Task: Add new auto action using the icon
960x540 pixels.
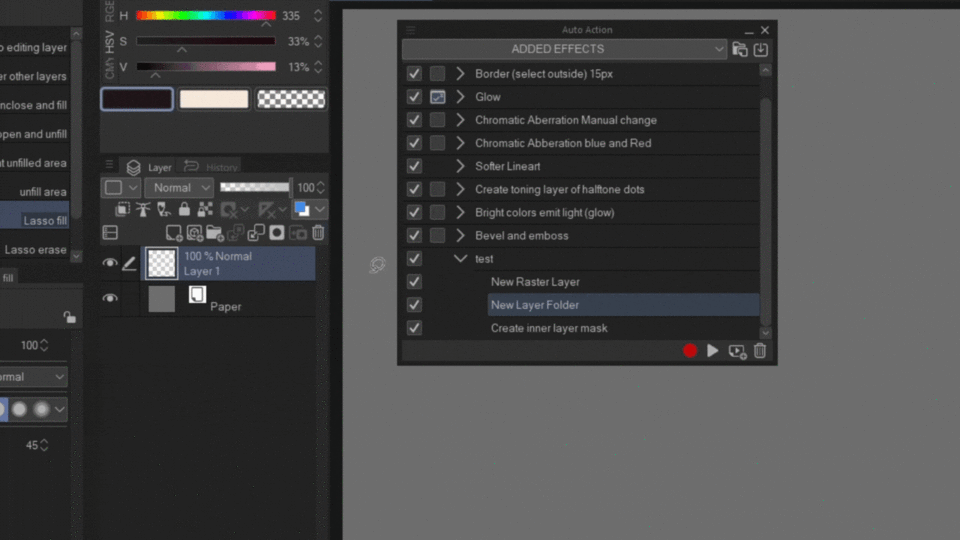Action: (737, 351)
